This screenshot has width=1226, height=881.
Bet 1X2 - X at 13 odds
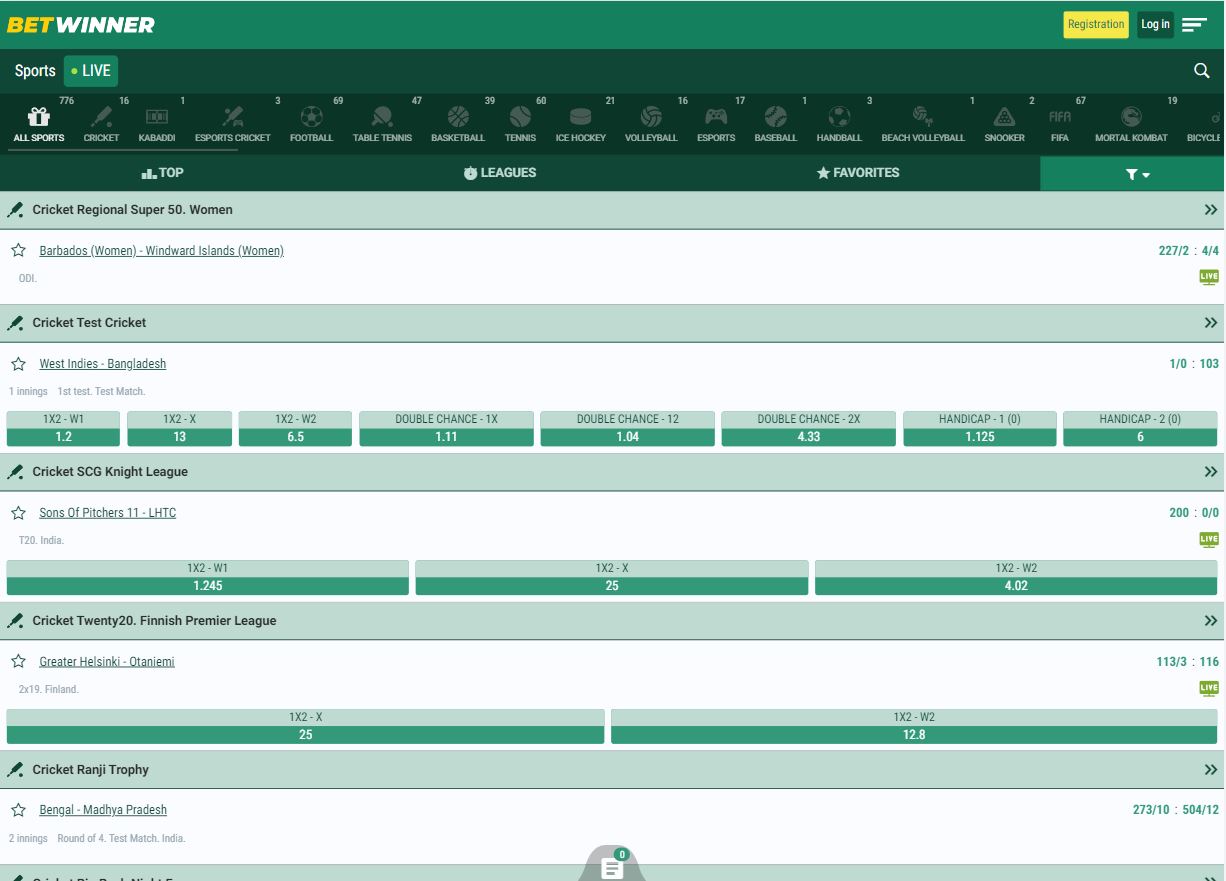(179, 429)
